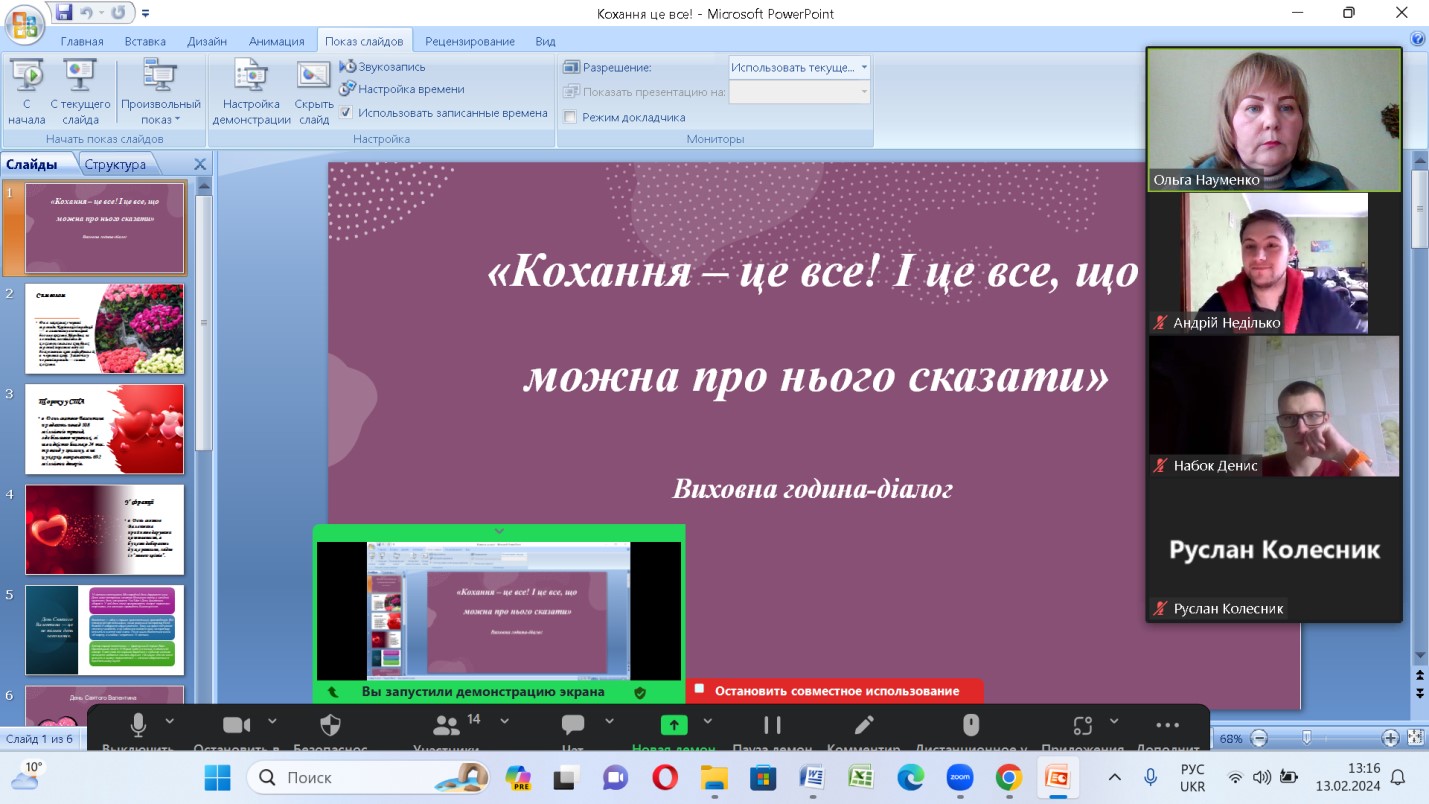Adjust the zoom slider handle

click(1305, 738)
